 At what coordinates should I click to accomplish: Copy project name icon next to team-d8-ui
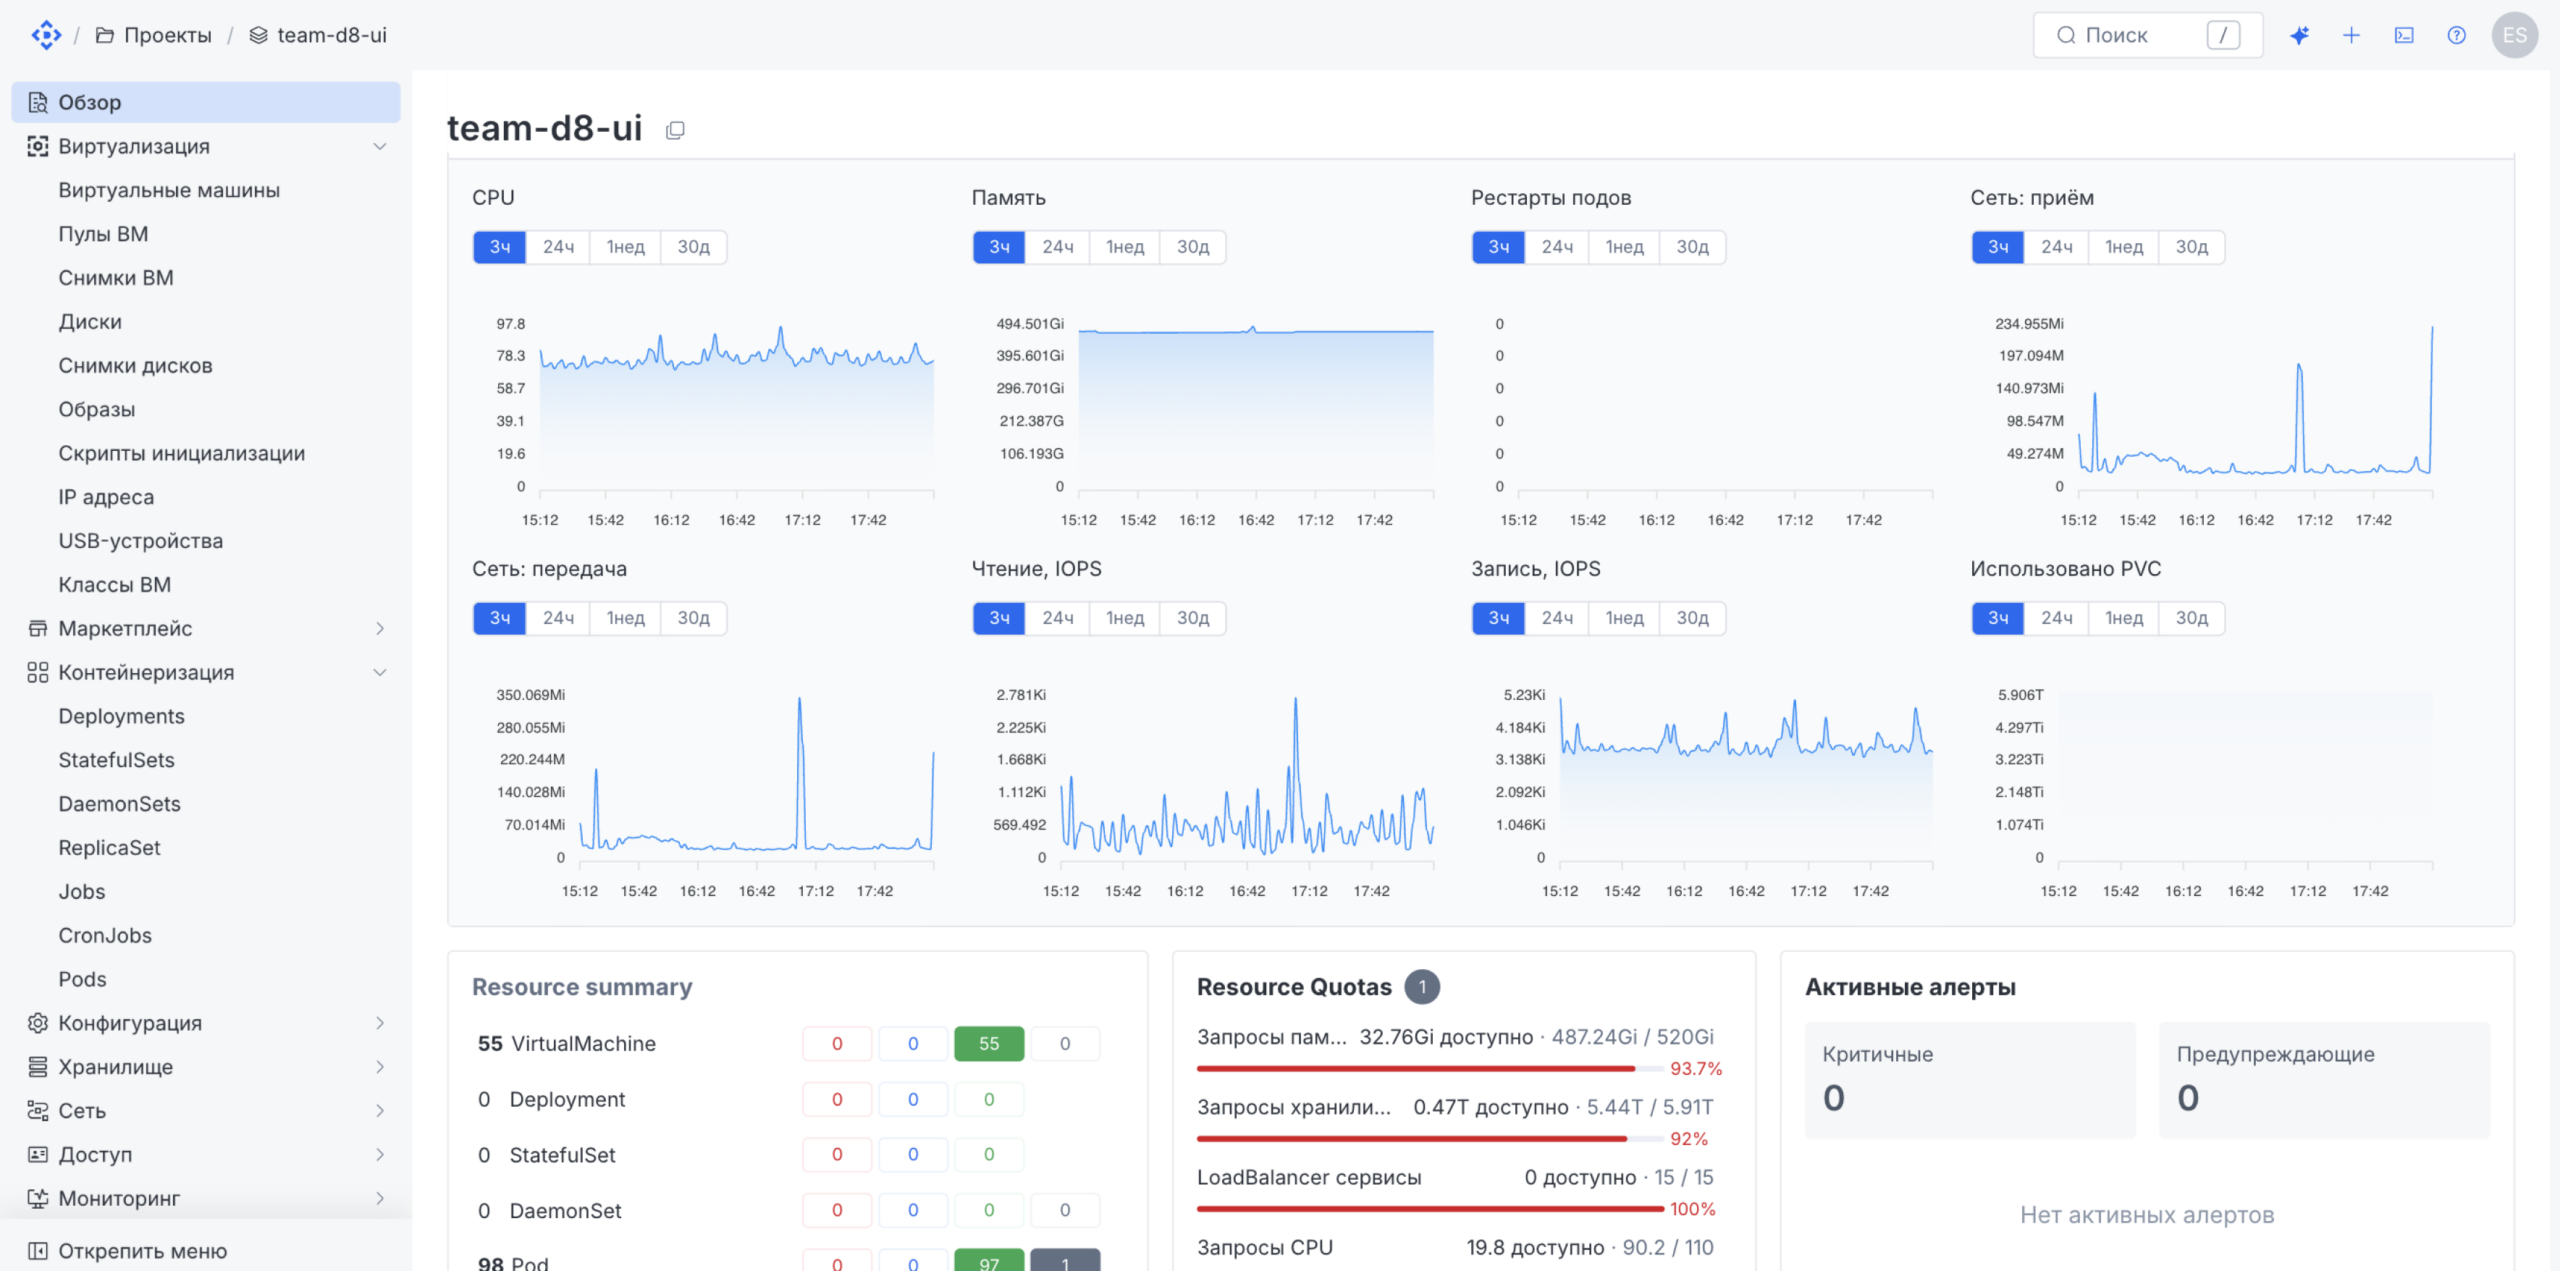point(675,130)
